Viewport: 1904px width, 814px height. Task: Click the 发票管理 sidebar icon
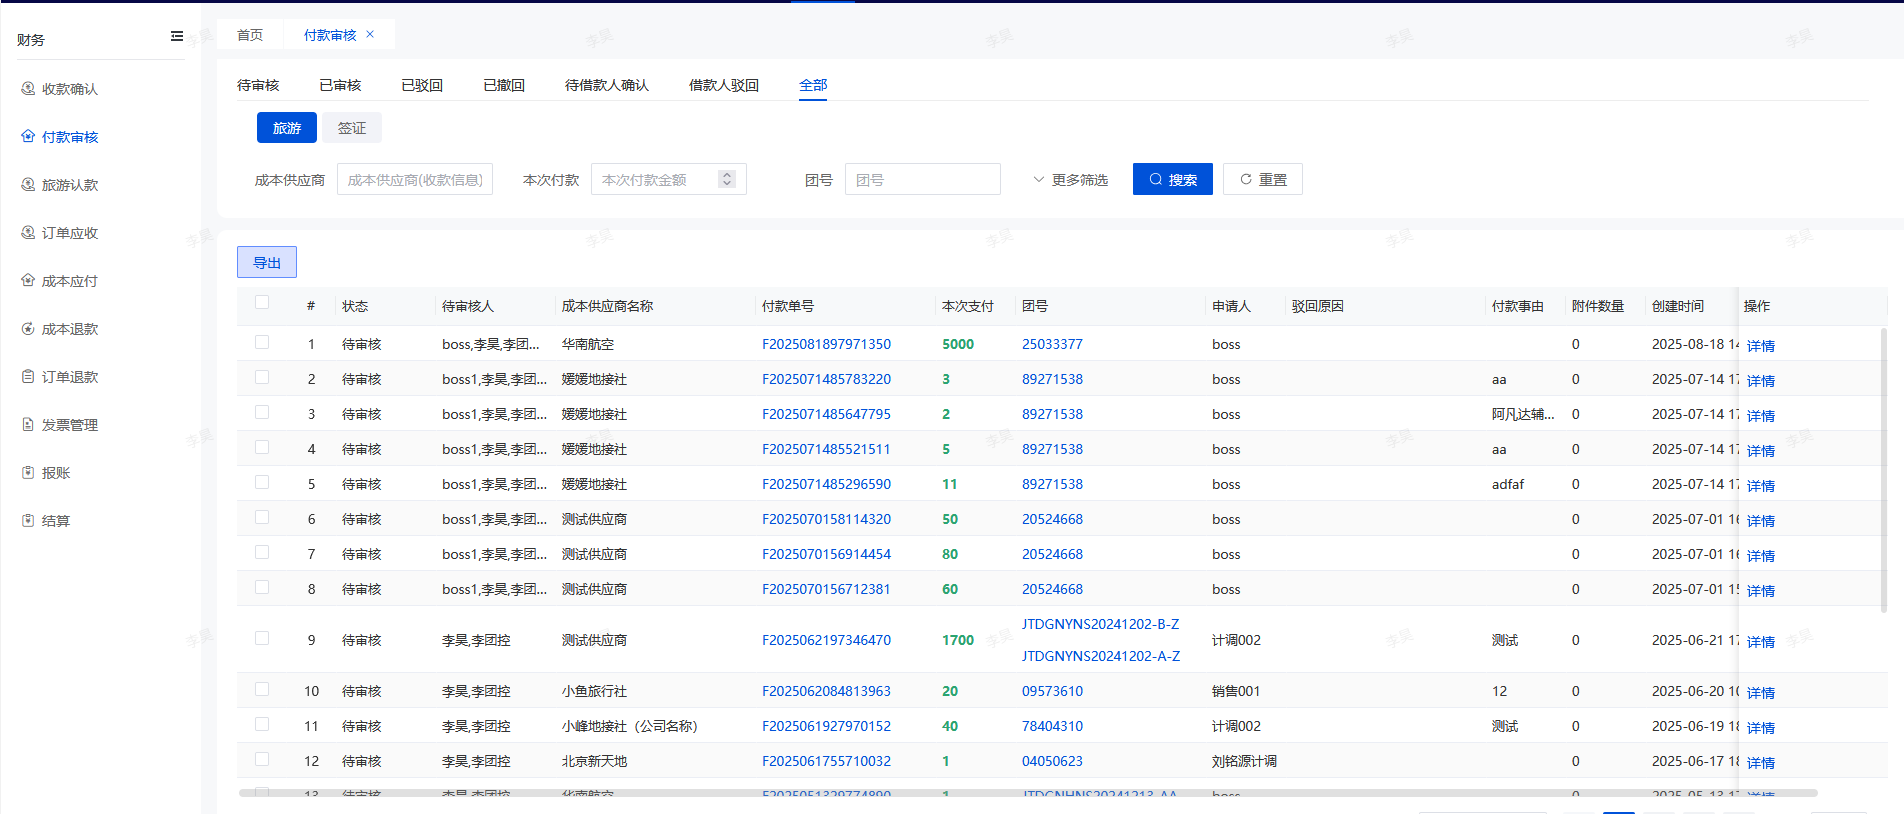pyautogui.click(x=28, y=425)
